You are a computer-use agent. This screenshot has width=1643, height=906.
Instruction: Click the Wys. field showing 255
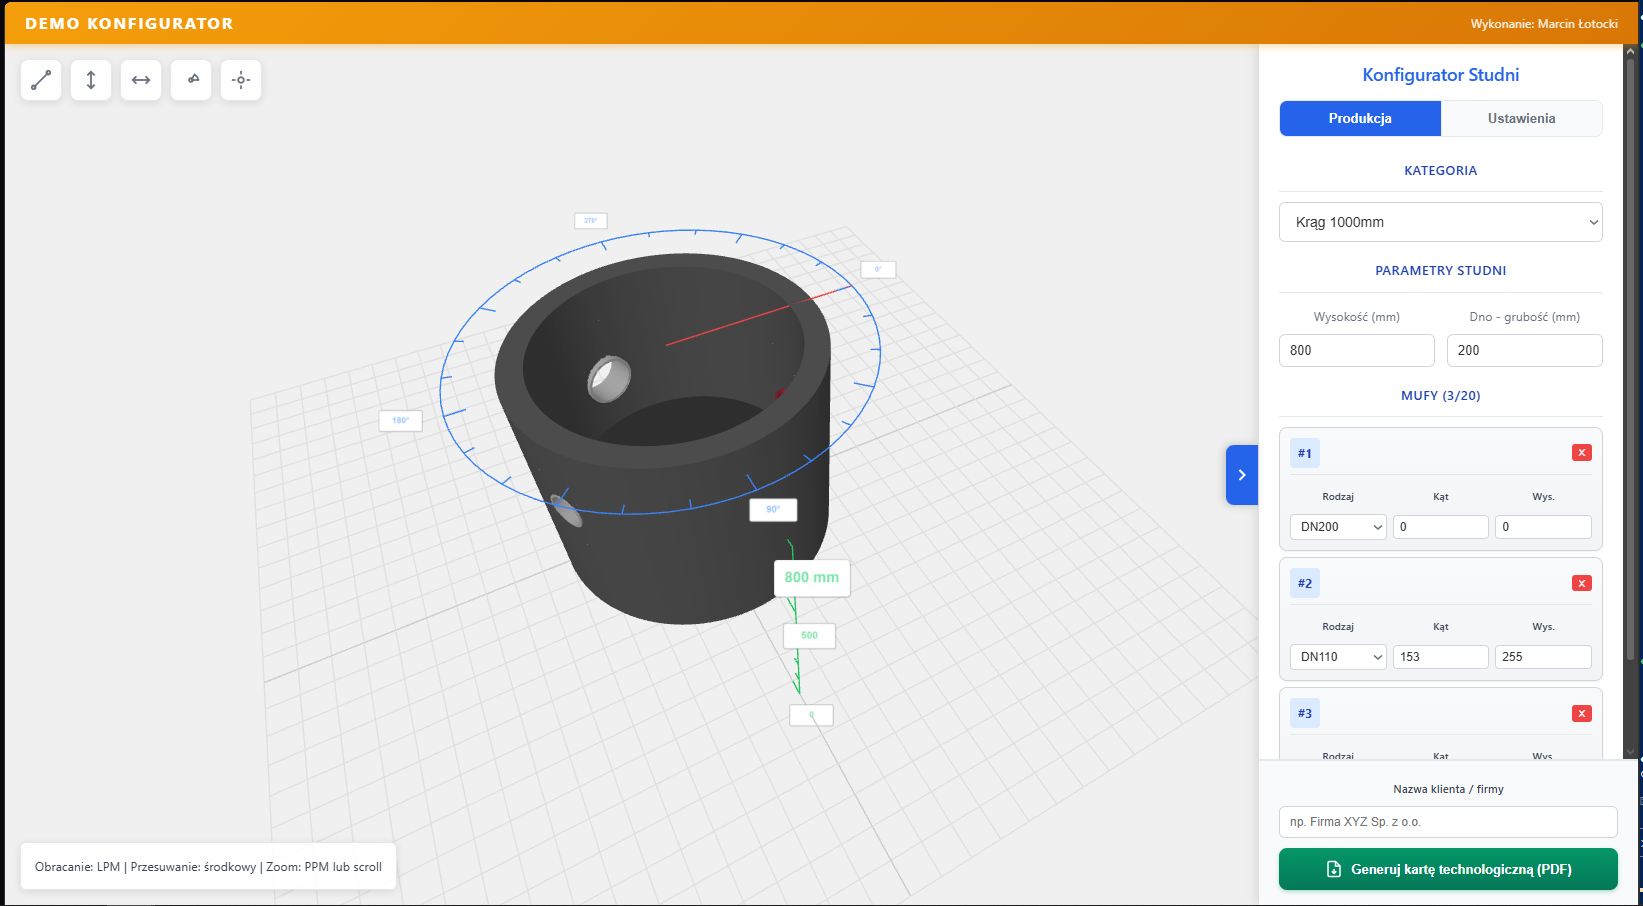click(1543, 657)
